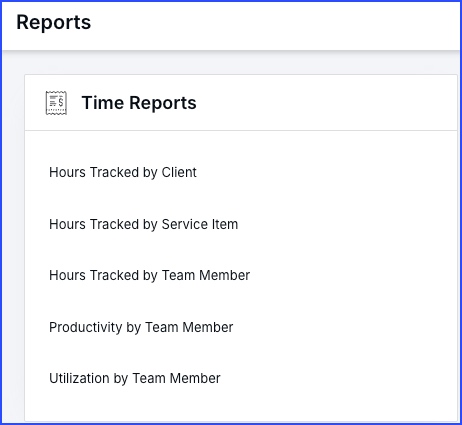The height and width of the screenshot is (425, 462).
Task: Open Hours Tracked by Client report
Action: [x=123, y=172]
